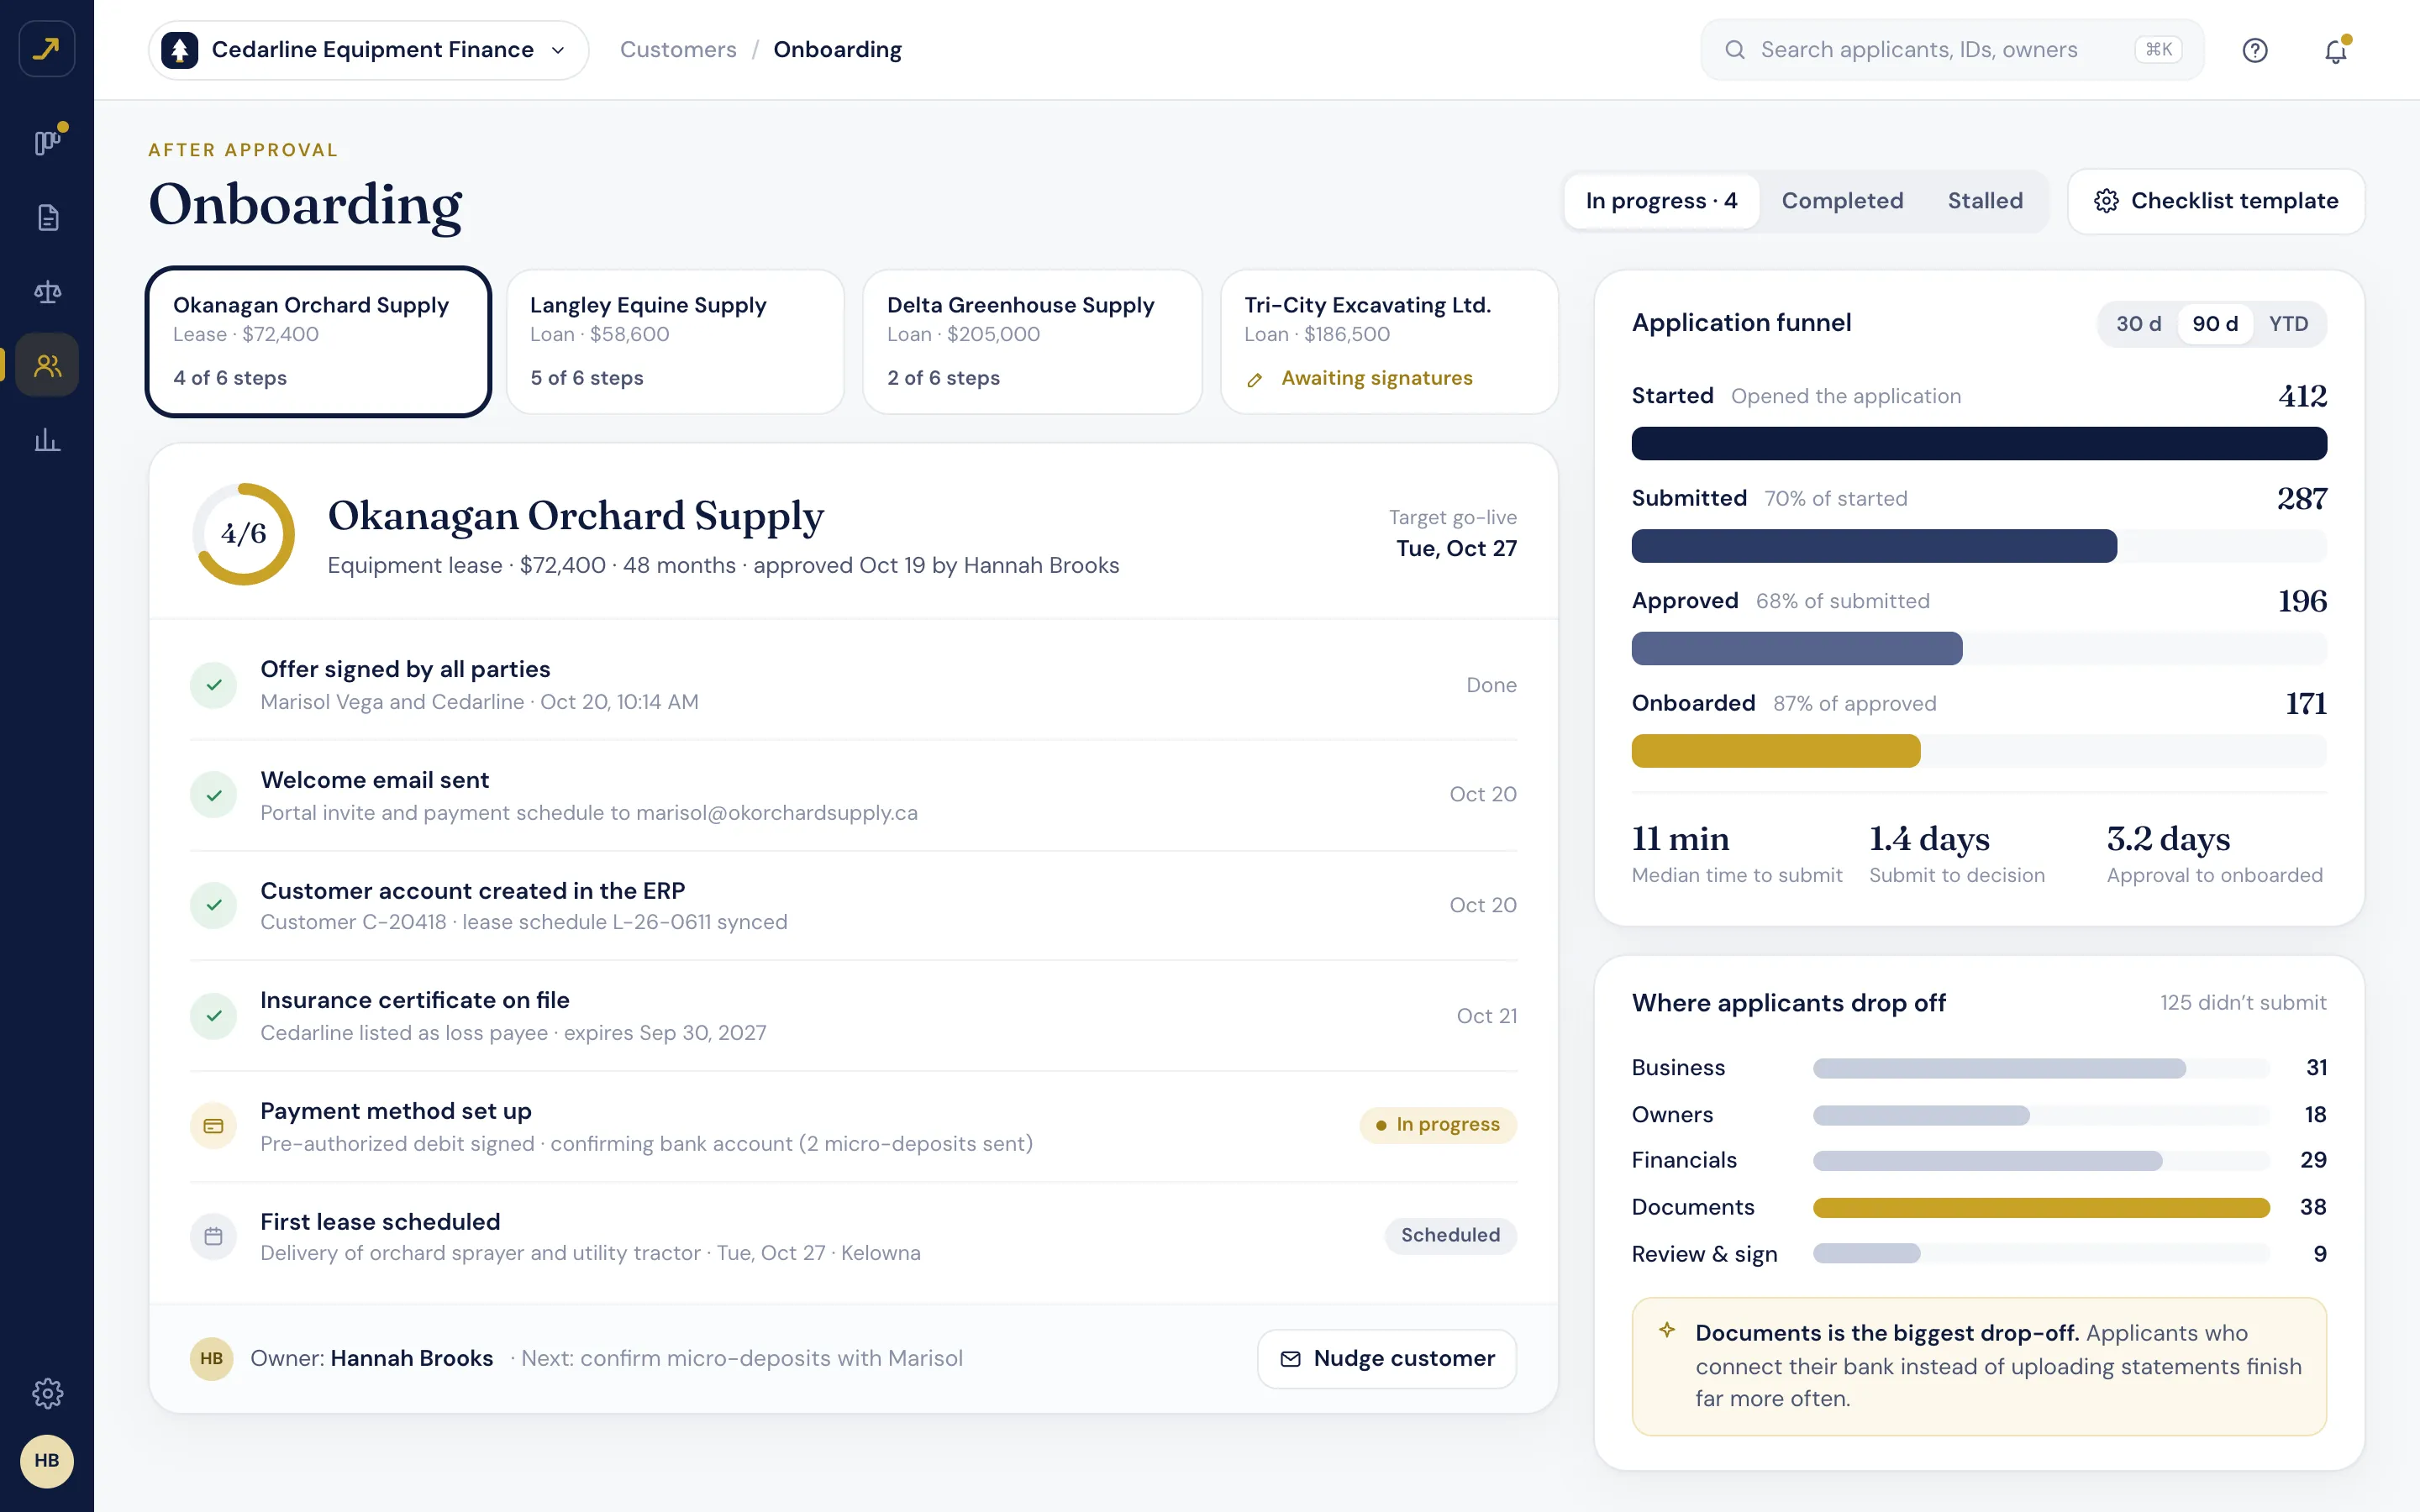Show the In progress · 4 tab
Image resolution: width=2420 pixels, height=1512 pixels.
tap(1661, 201)
